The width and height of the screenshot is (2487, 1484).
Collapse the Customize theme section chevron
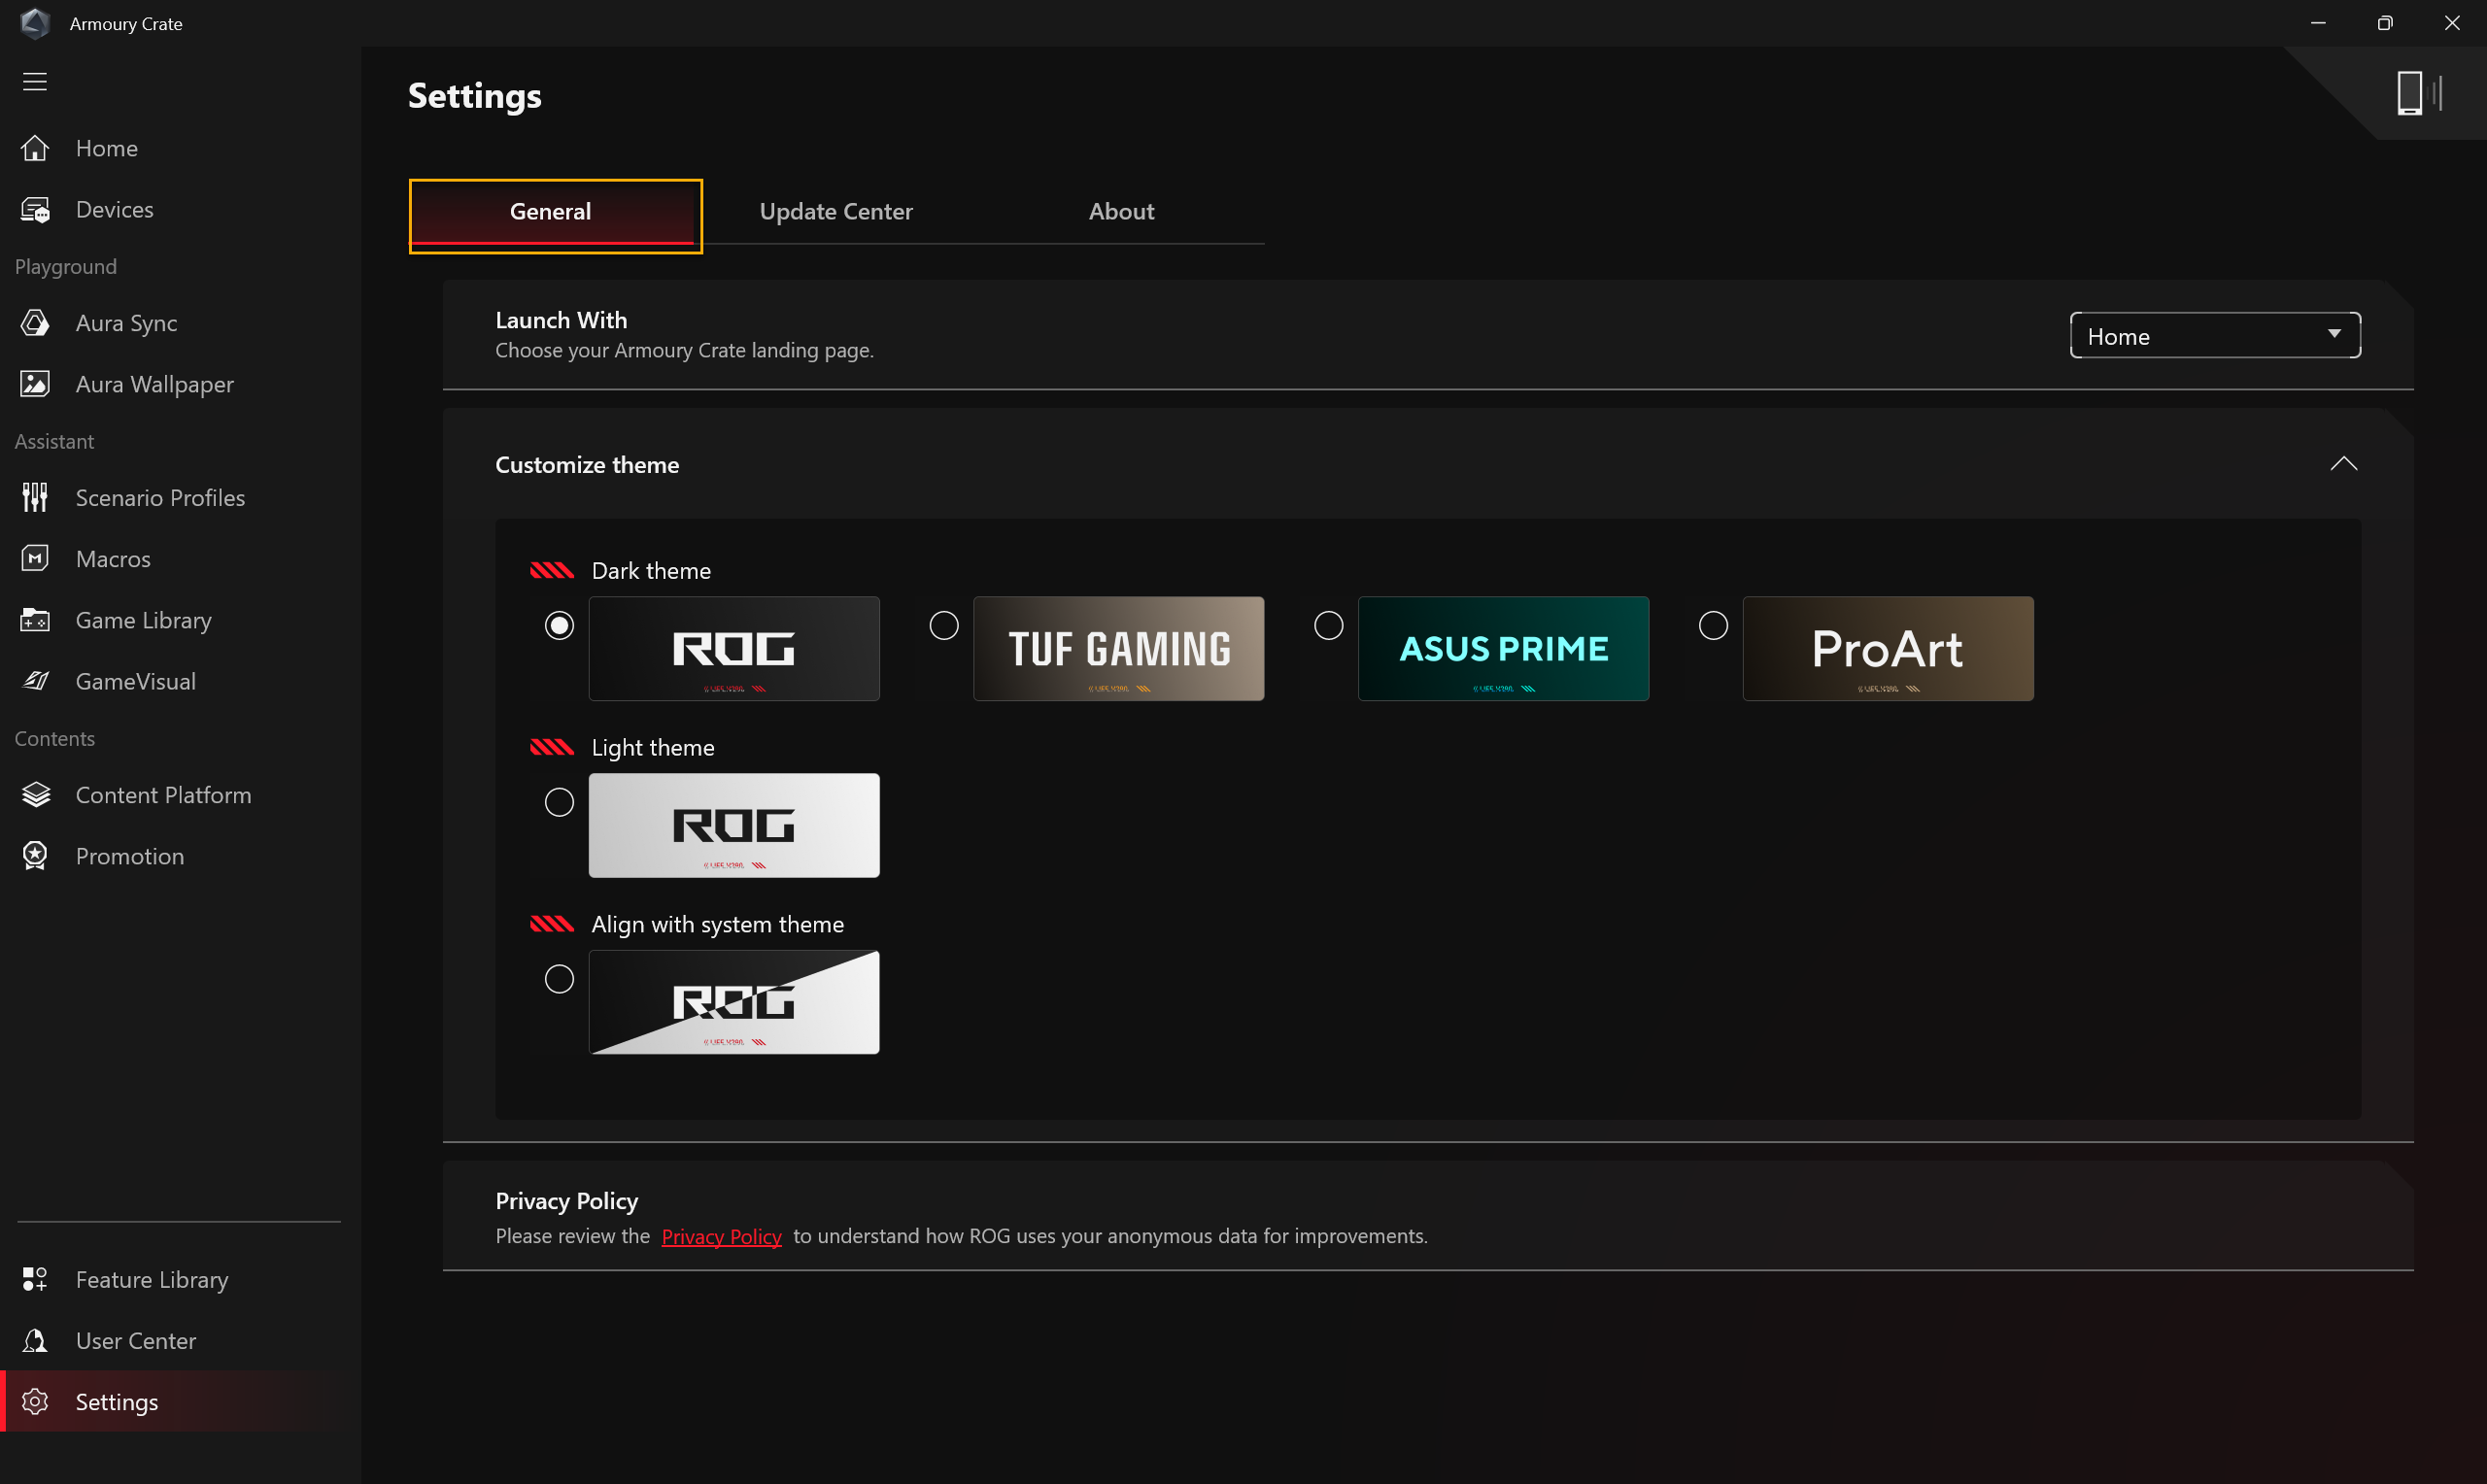click(x=2343, y=464)
